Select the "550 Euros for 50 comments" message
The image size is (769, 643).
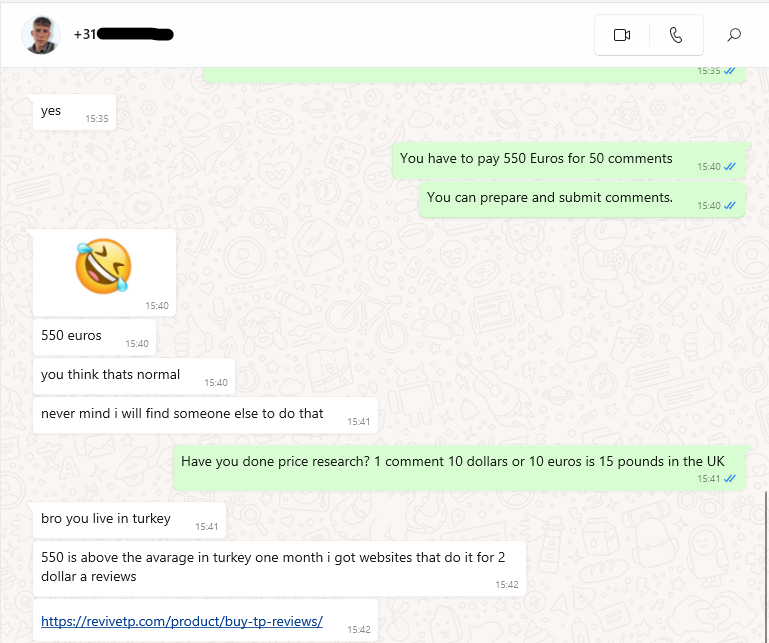568,161
